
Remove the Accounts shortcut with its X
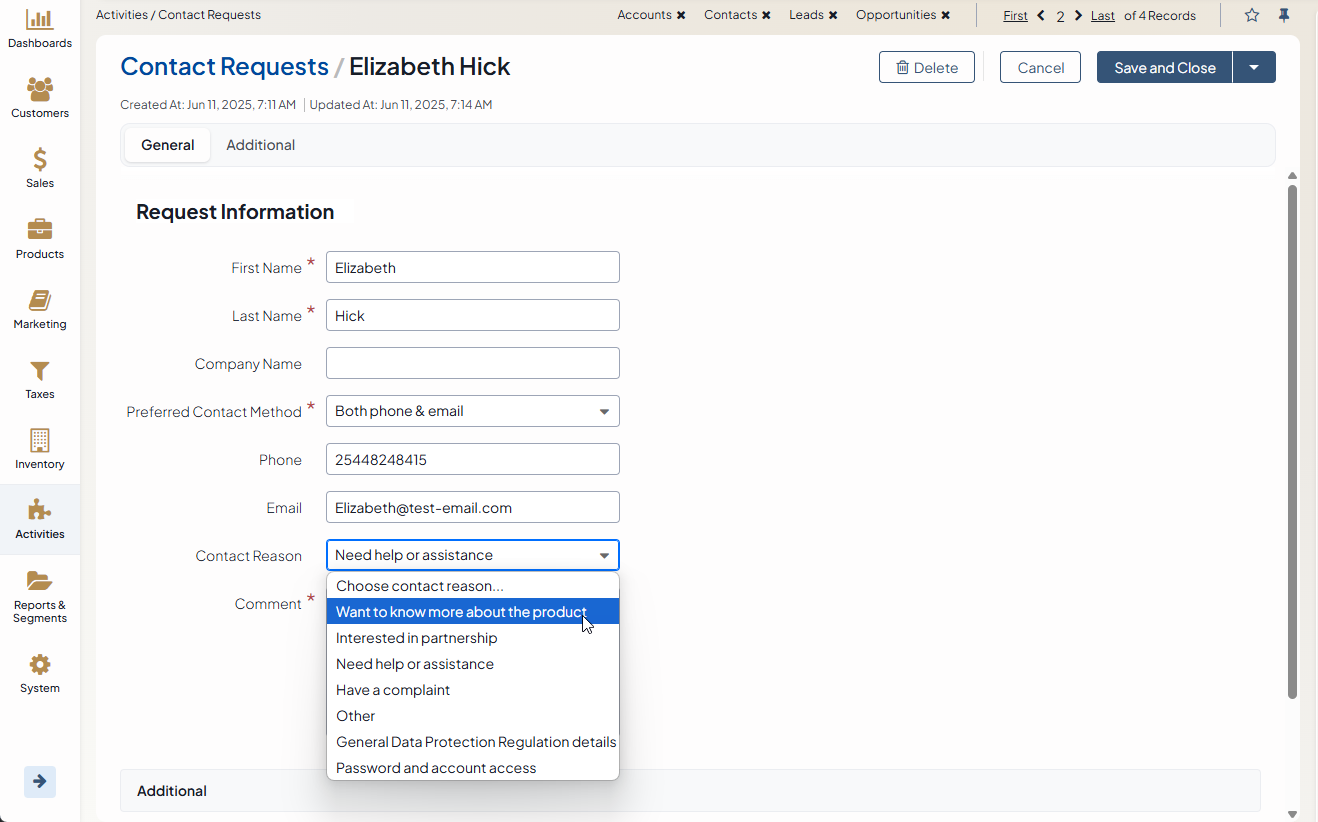coord(681,15)
